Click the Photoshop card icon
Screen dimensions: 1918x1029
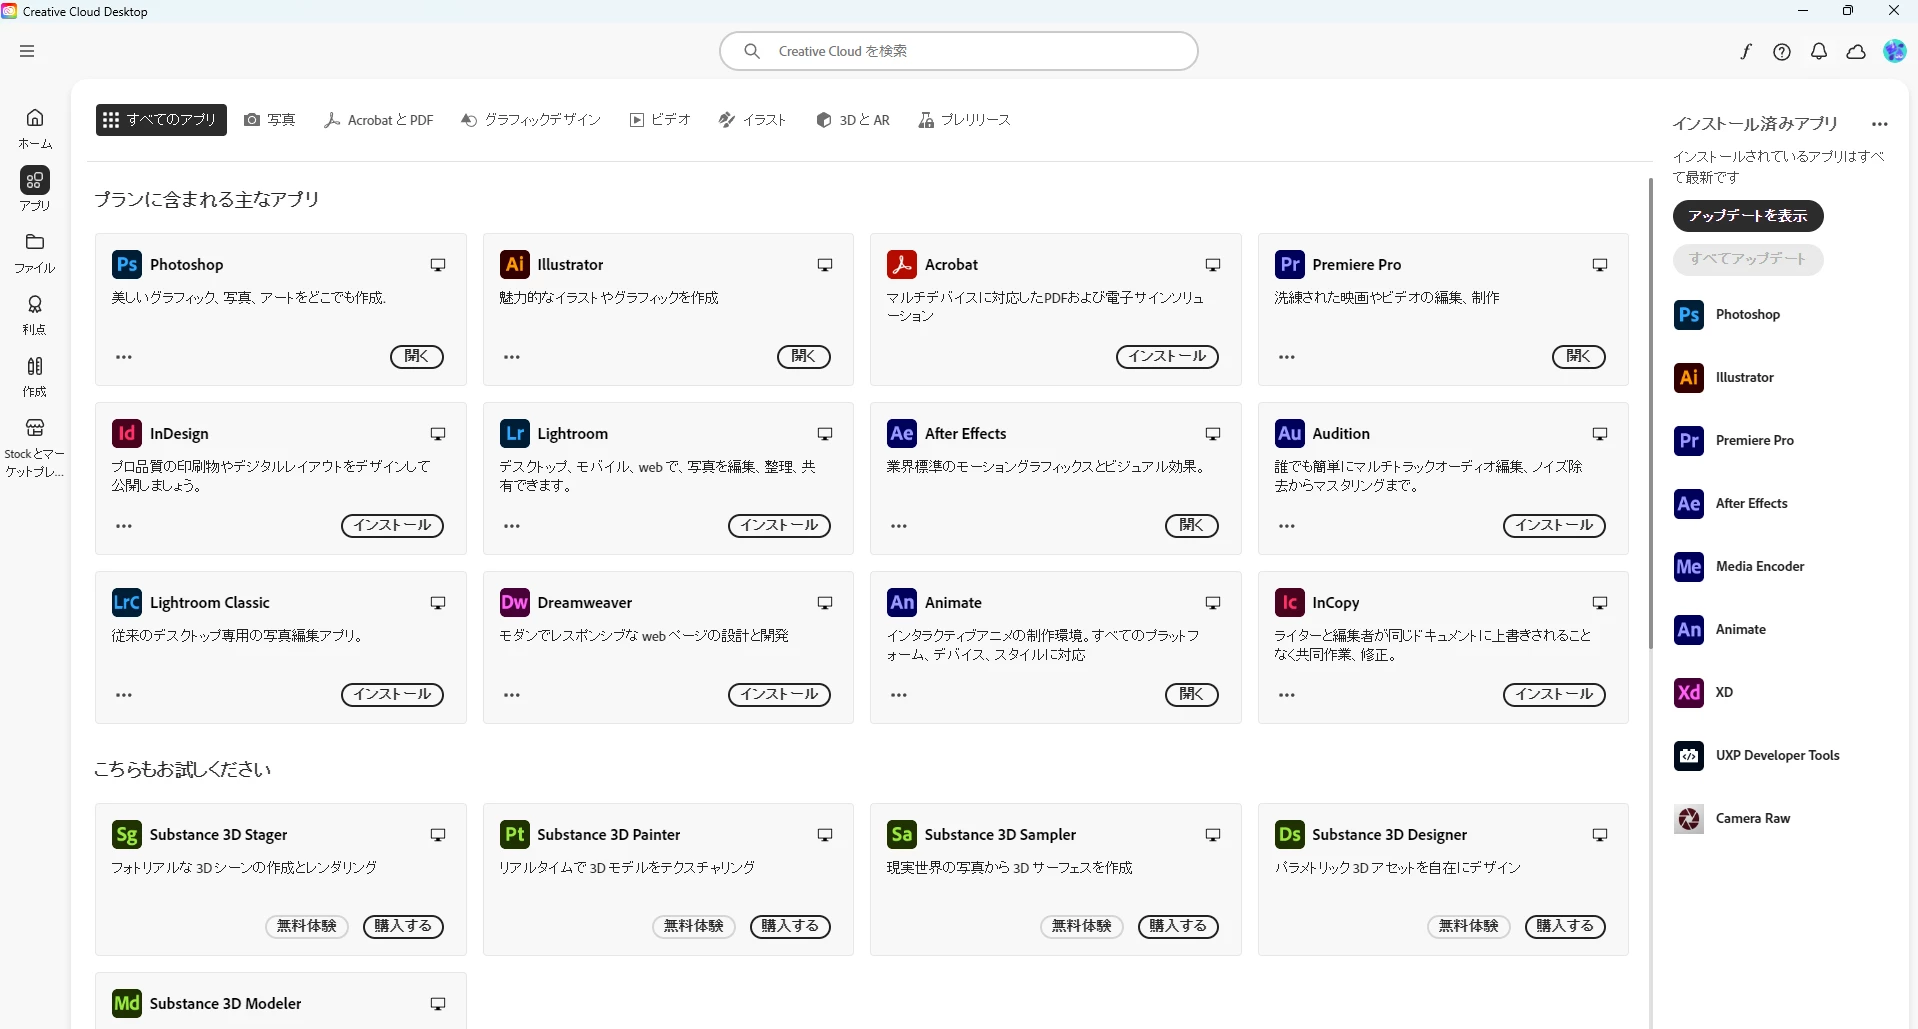pos(127,264)
